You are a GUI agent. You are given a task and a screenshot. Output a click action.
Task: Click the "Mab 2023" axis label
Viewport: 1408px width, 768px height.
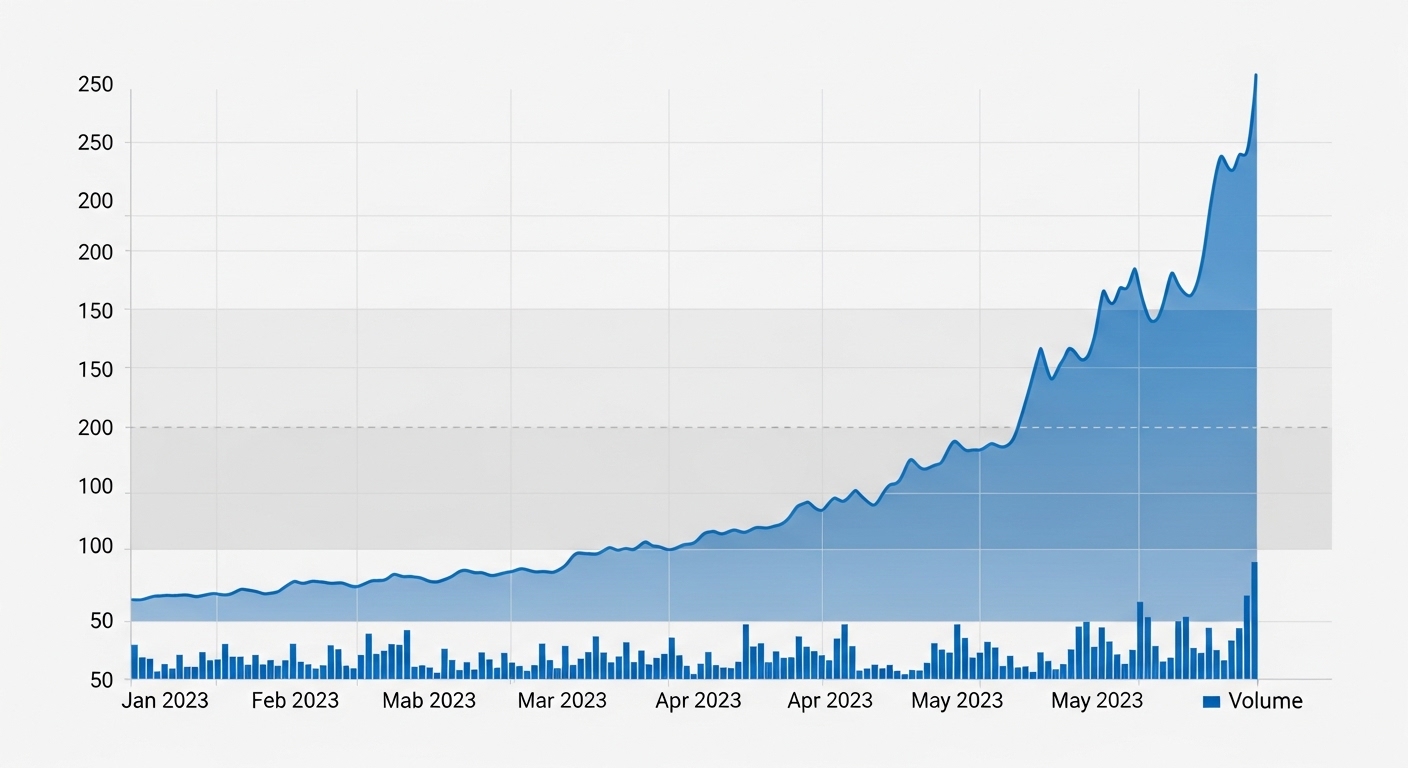coord(429,700)
